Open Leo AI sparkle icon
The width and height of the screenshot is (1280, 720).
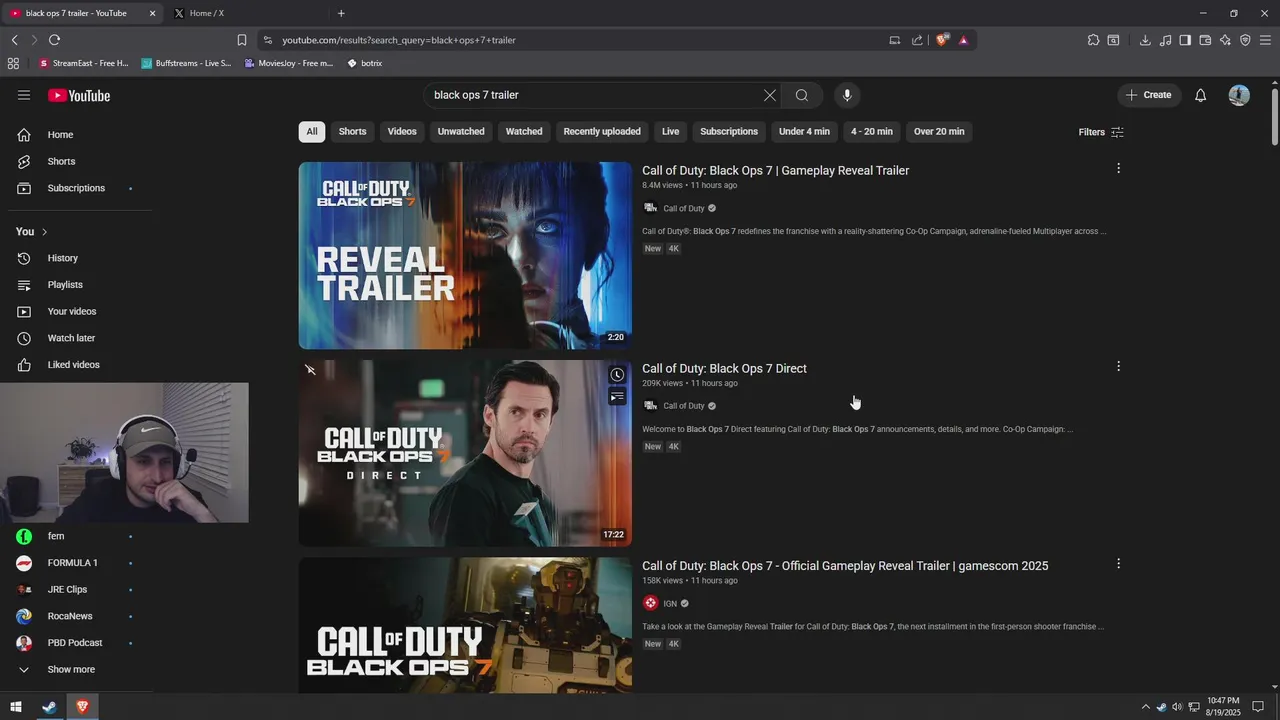(x=1225, y=40)
